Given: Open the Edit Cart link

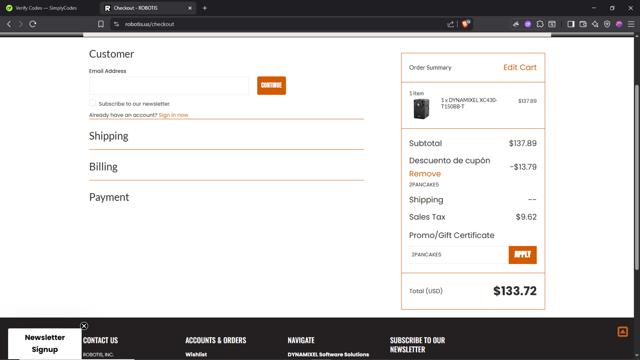Looking at the screenshot, I should 520,67.
